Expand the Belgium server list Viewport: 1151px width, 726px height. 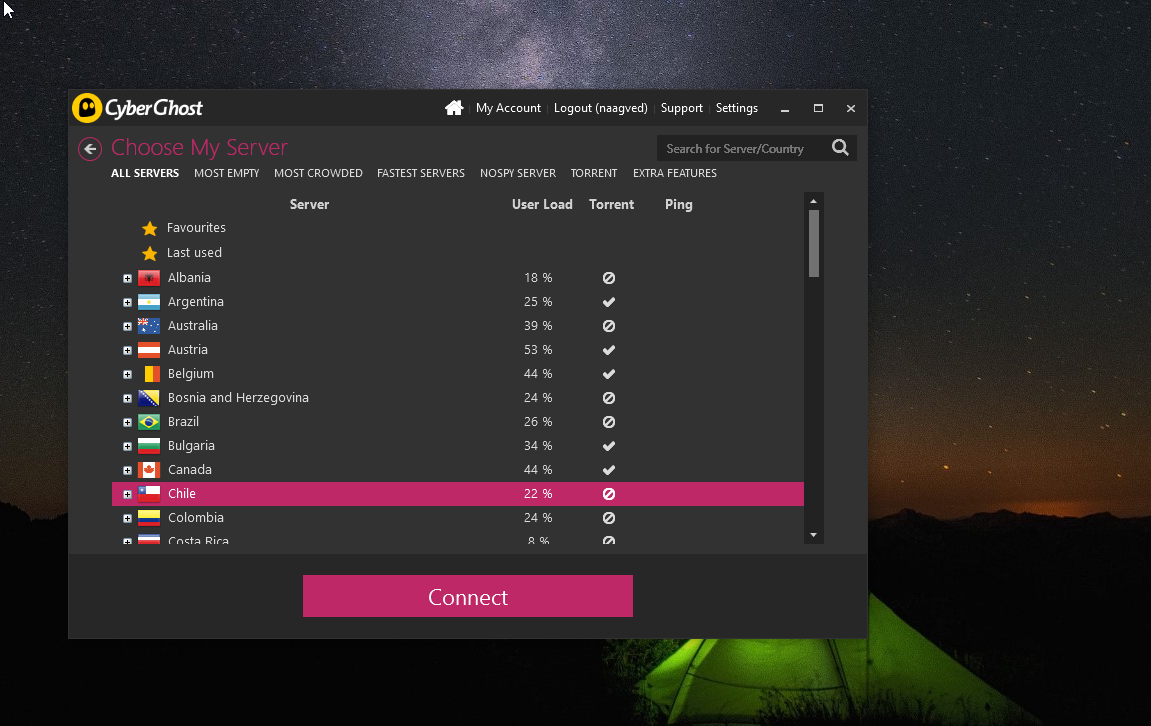127,374
